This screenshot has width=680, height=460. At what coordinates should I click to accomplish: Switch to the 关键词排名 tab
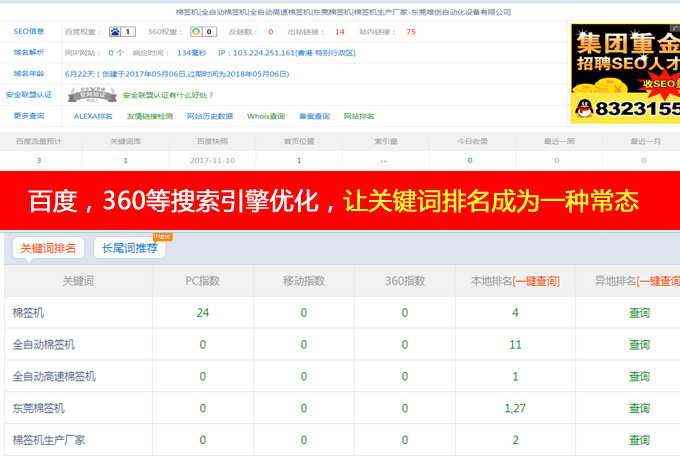[x=48, y=247]
